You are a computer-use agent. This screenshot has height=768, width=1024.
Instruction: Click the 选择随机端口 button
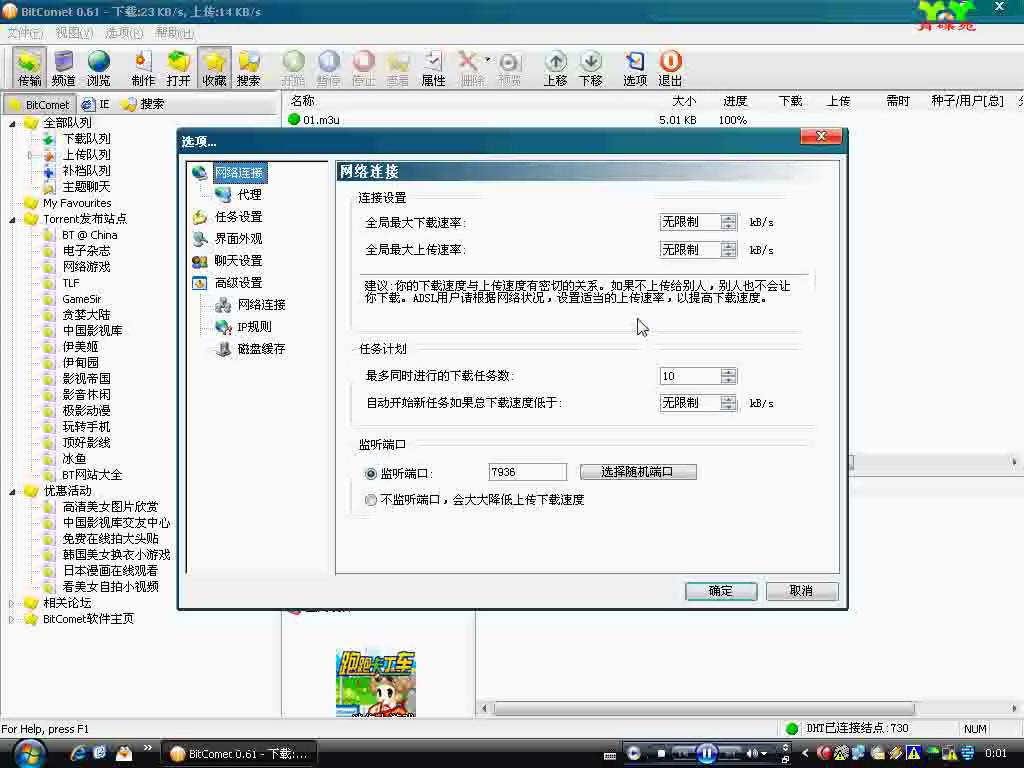[637, 472]
